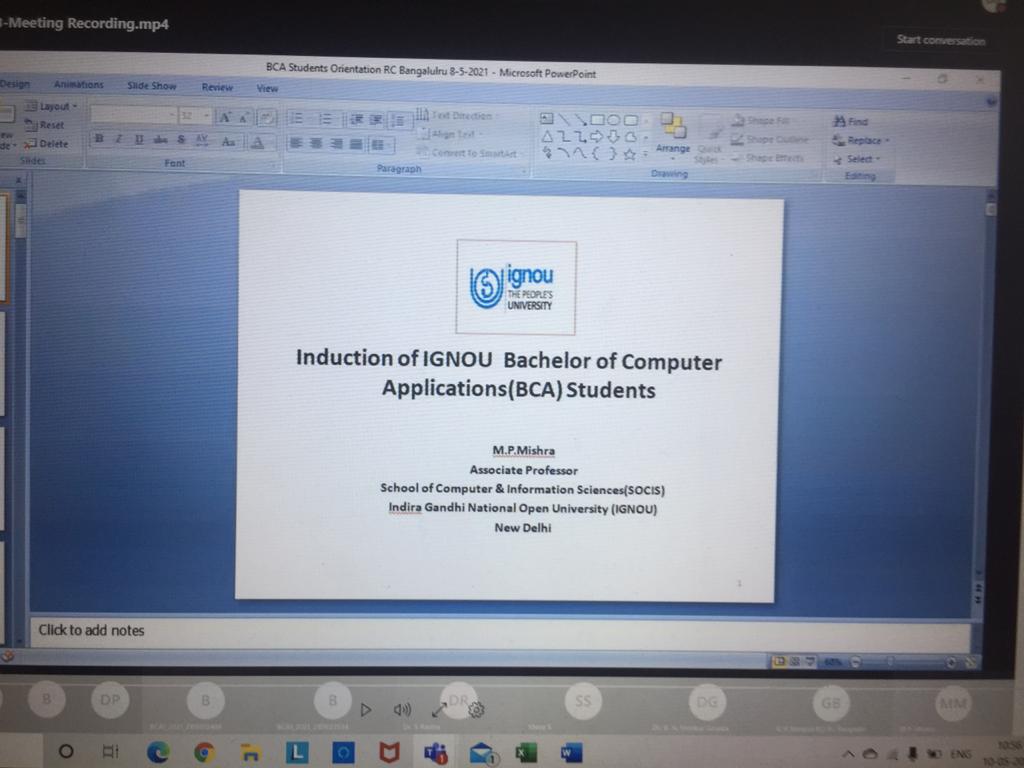Click the Increase List Level icon
Viewport: 1024px width, 768px height.
click(x=377, y=120)
